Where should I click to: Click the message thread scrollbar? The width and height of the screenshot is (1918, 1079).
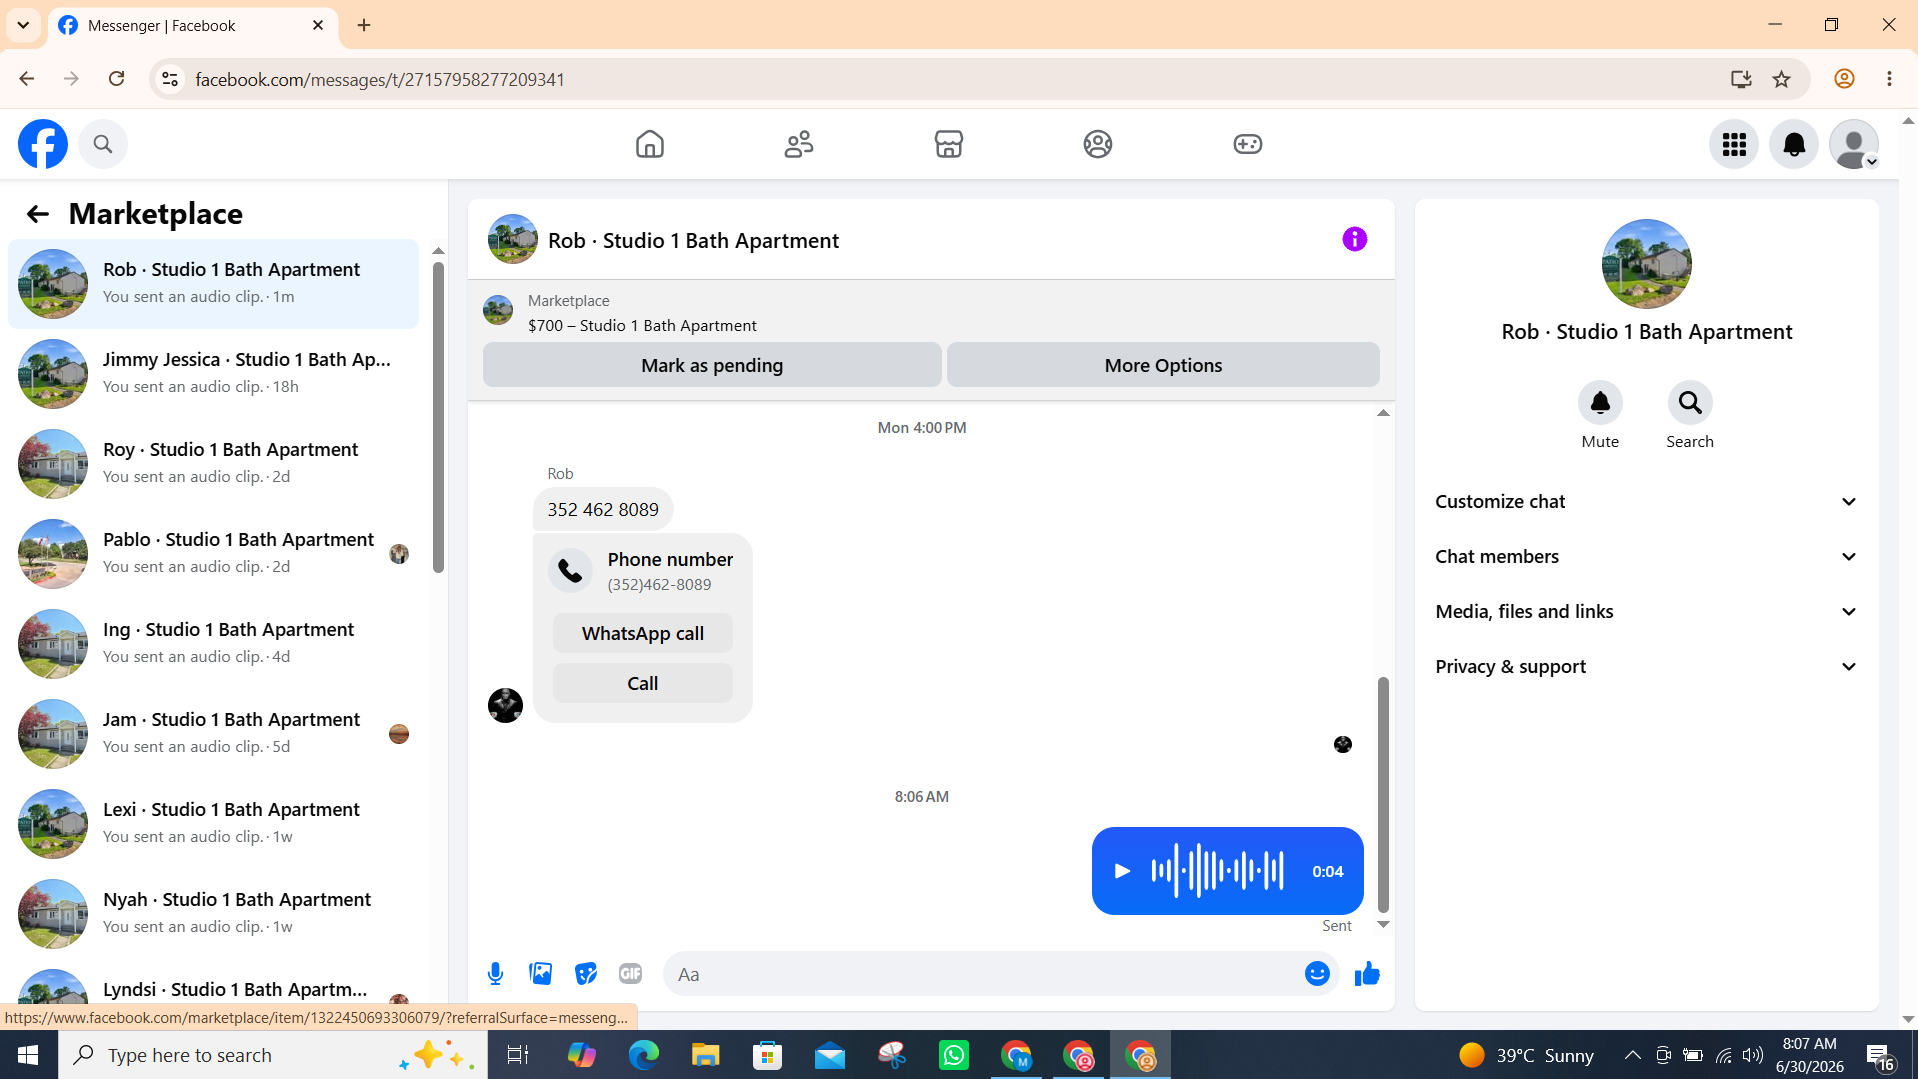pyautogui.click(x=1383, y=795)
